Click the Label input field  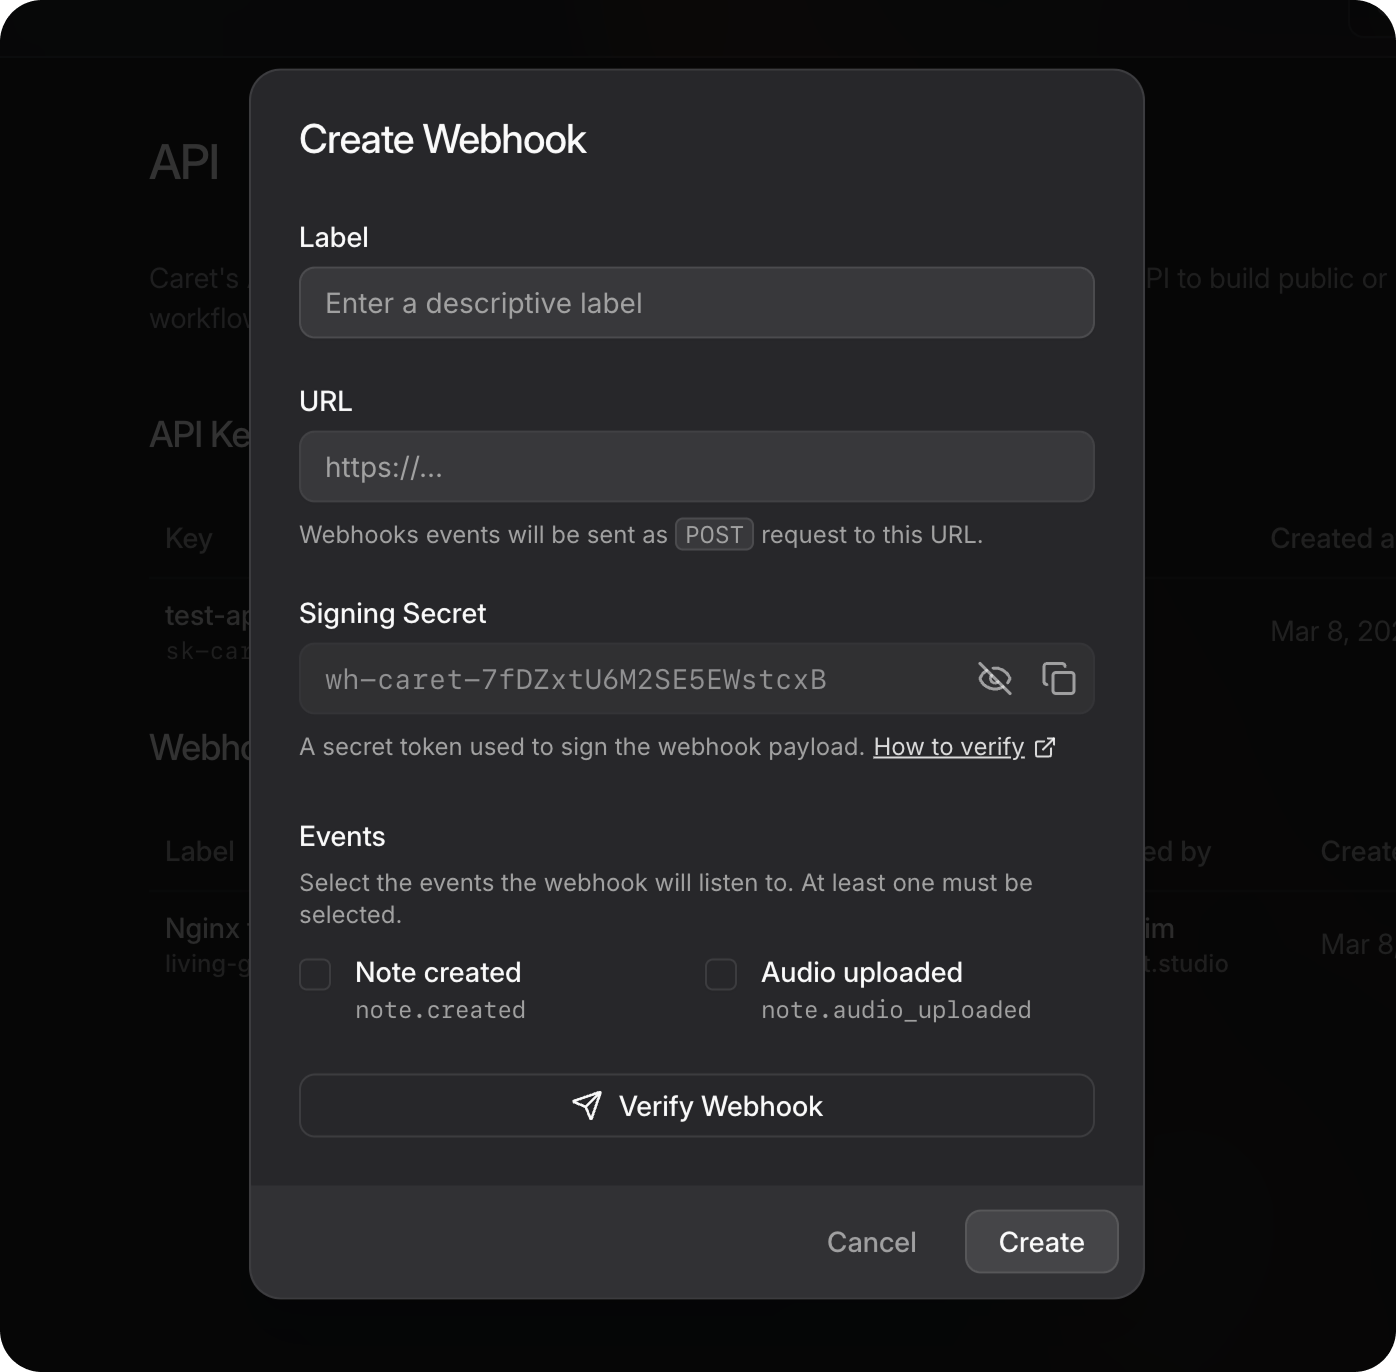(x=697, y=302)
